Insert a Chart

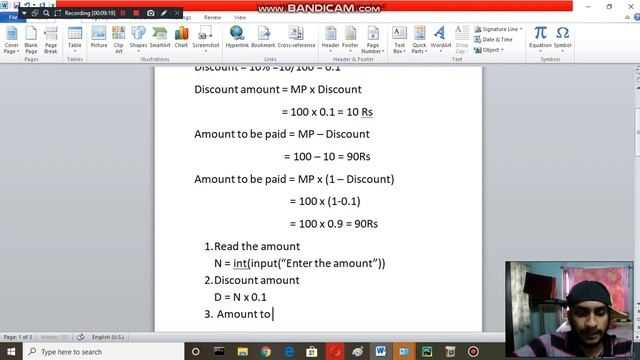point(181,38)
